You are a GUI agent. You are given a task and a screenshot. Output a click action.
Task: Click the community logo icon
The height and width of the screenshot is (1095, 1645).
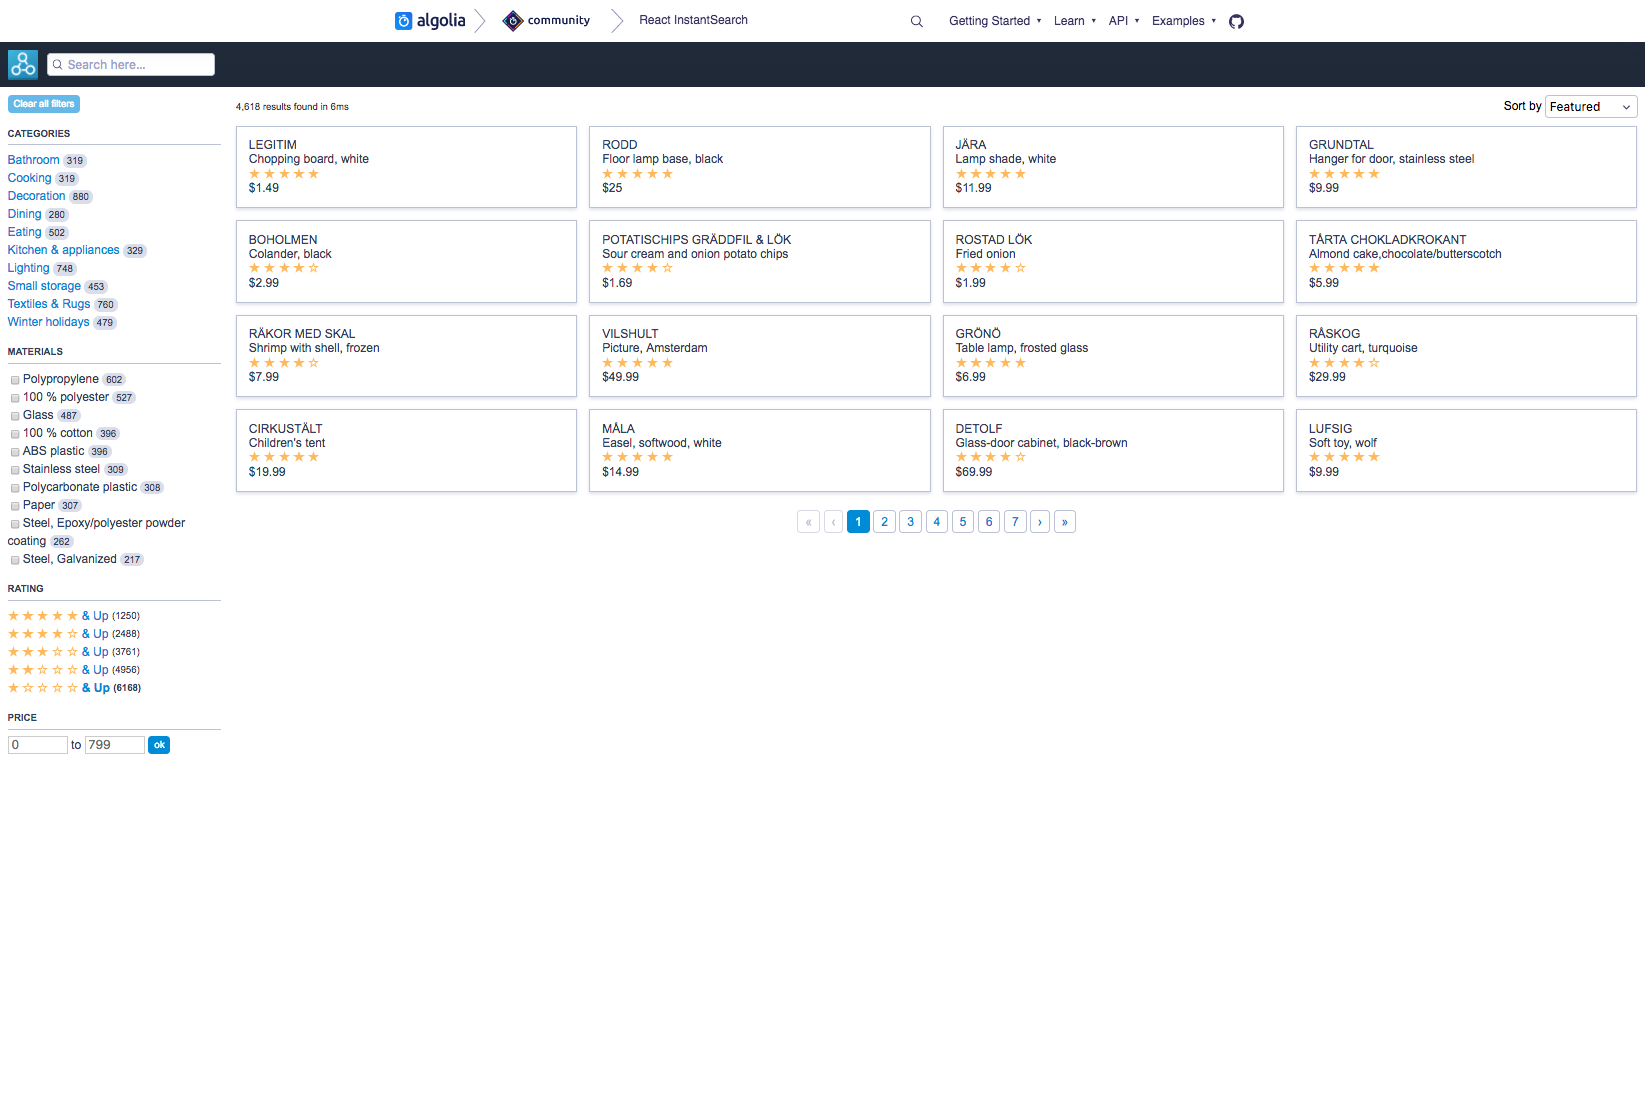click(x=514, y=20)
